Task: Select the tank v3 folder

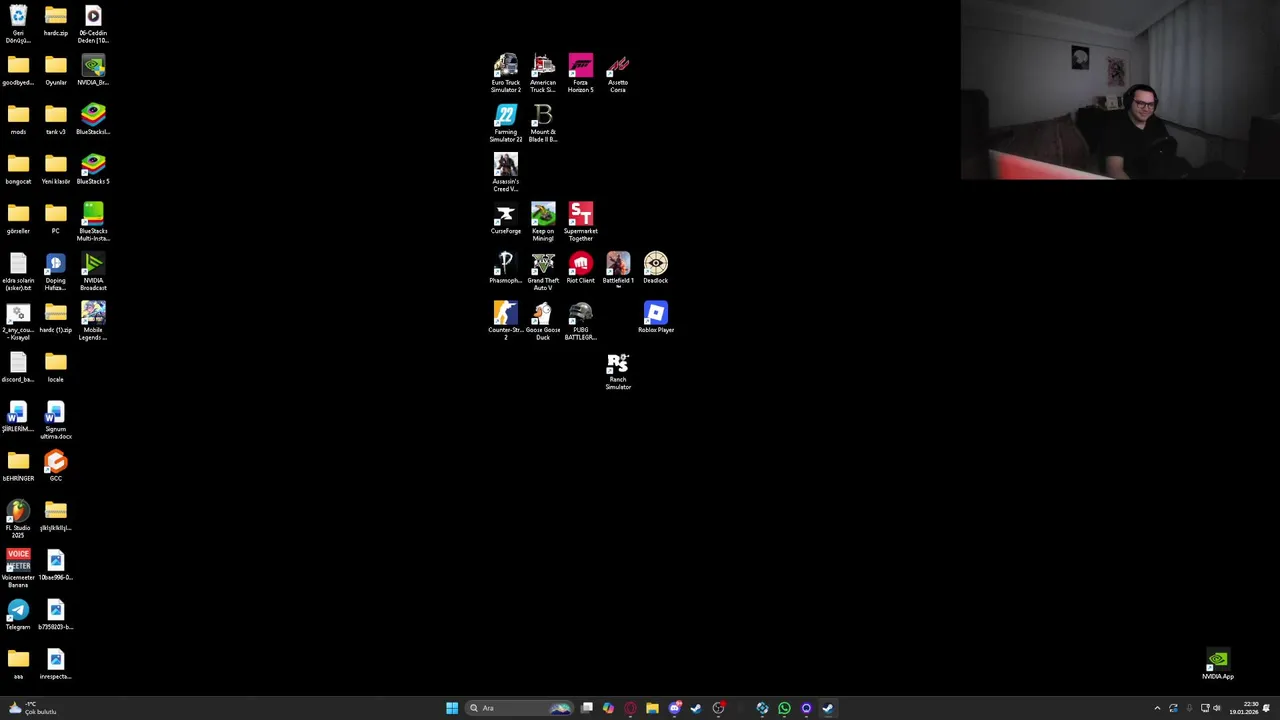Action: click(56, 119)
